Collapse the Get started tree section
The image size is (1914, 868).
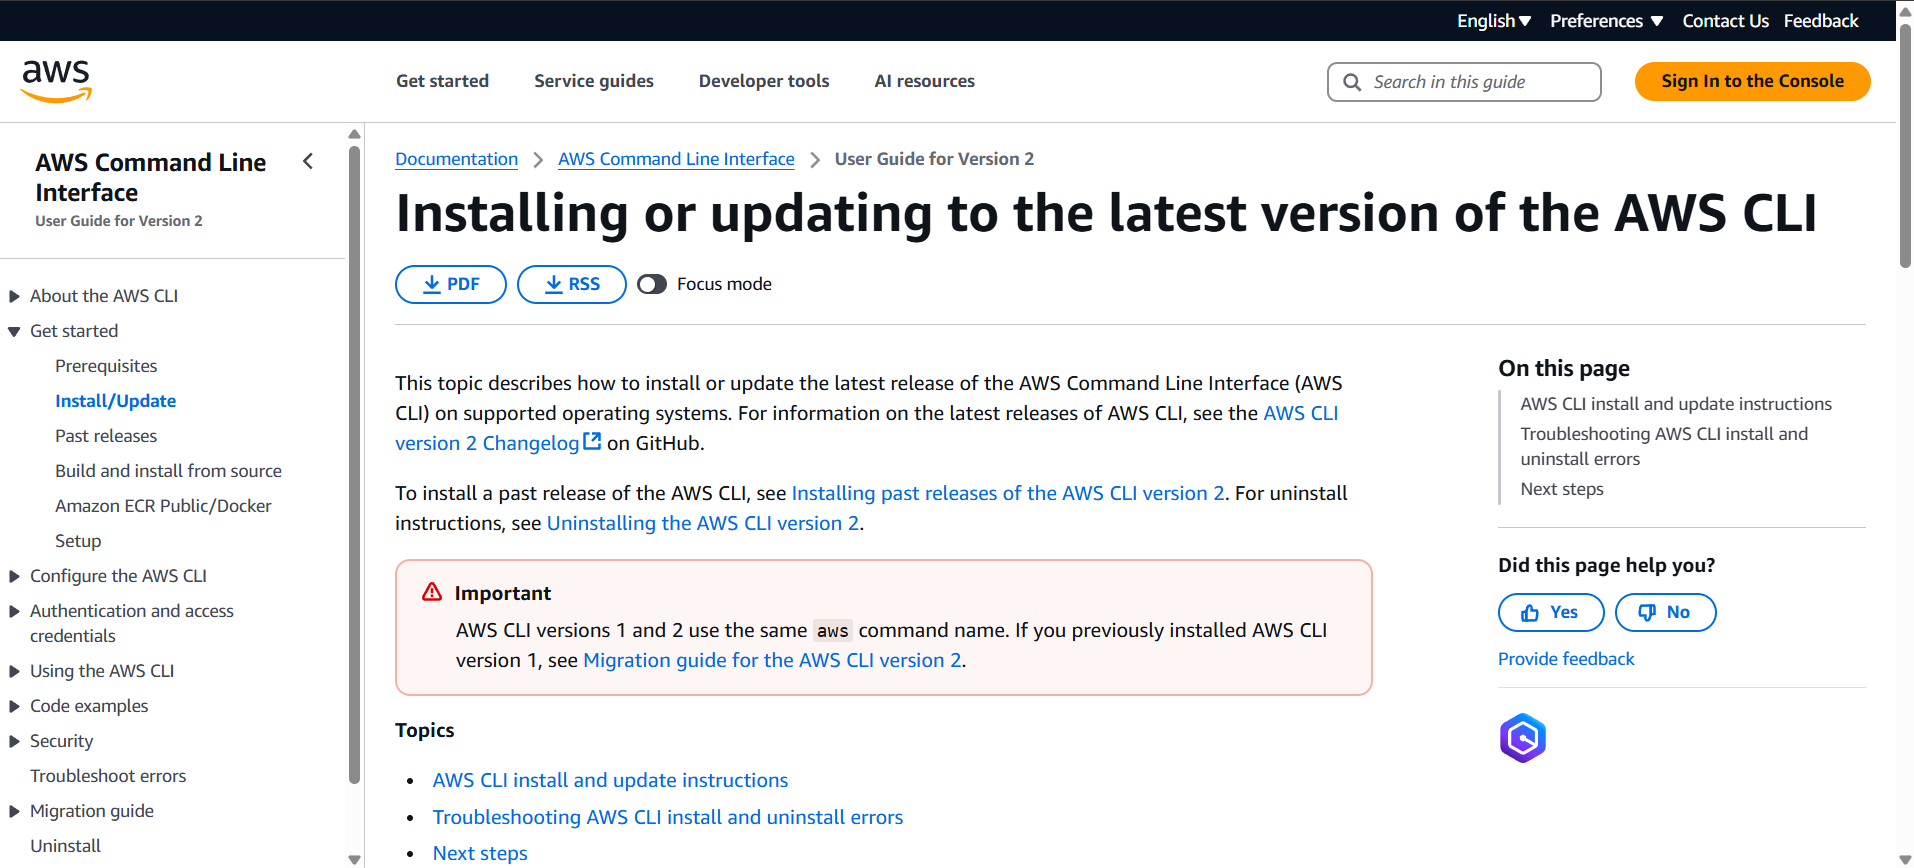(x=14, y=331)
